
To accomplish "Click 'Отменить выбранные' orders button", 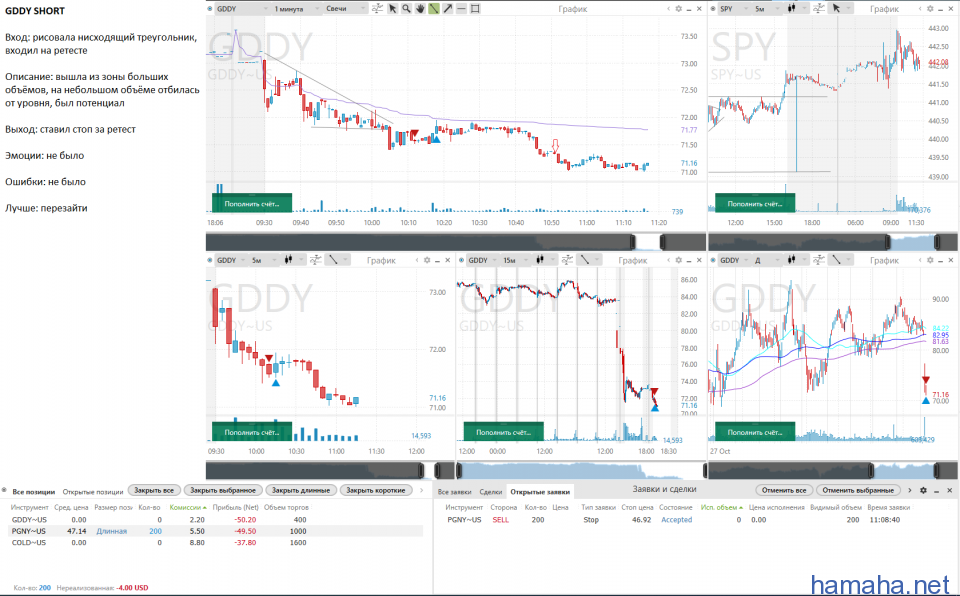I will (x=858, y=490).
